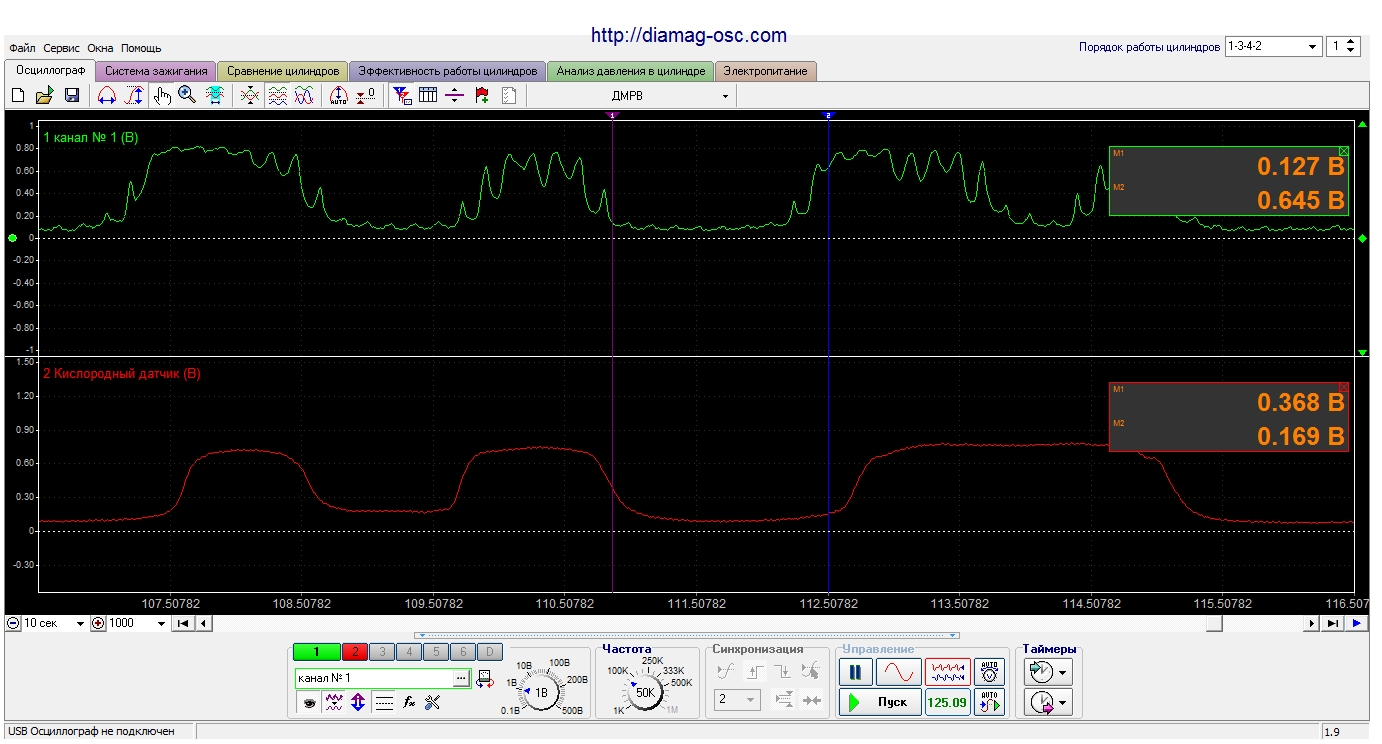Click the dashed line style icon

[x=384, y=703]
